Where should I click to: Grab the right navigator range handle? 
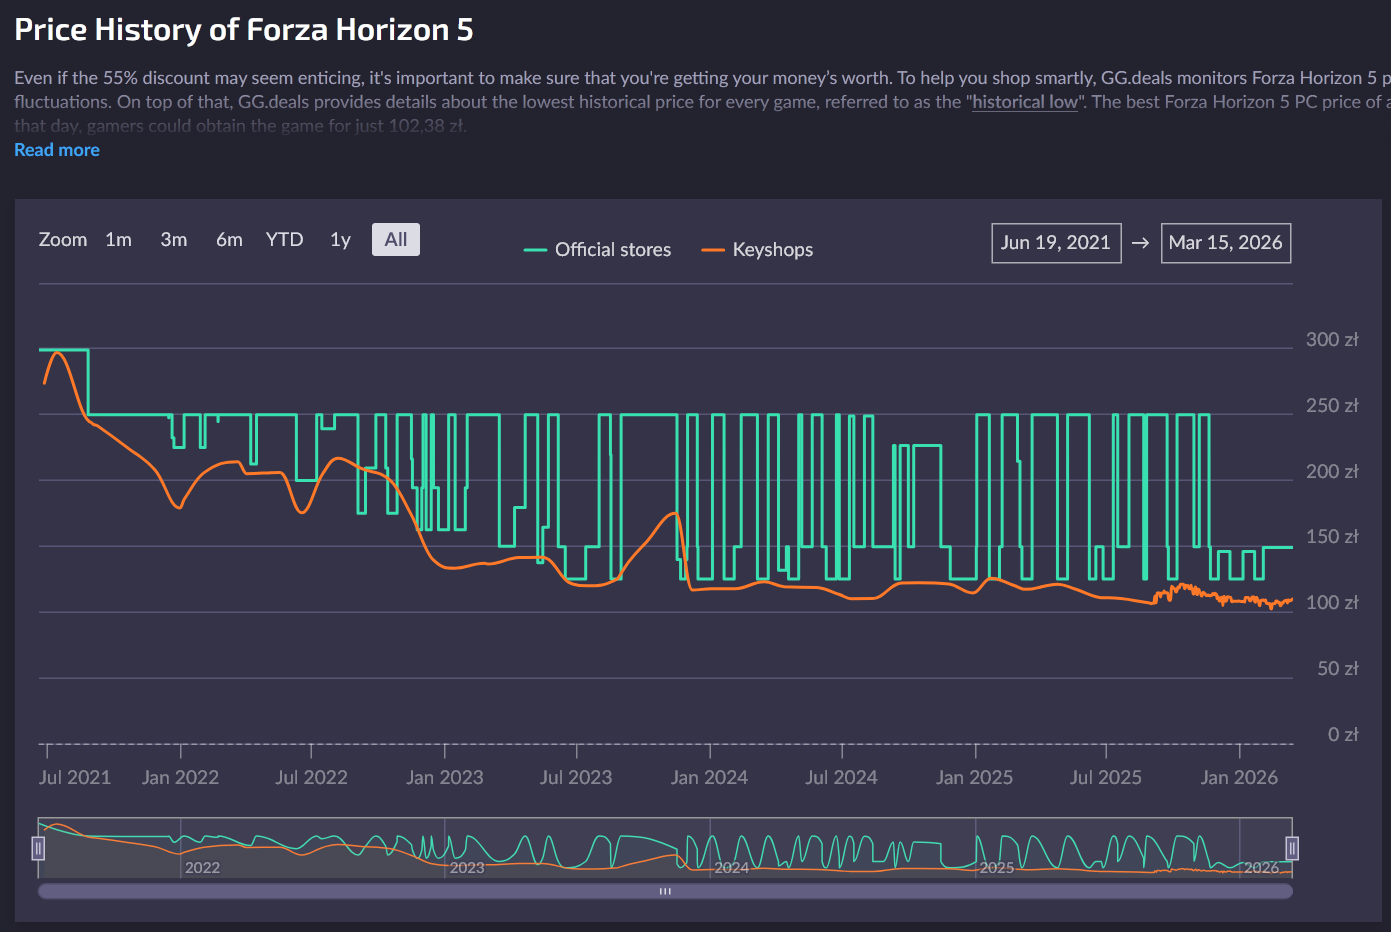(1292, 849)
